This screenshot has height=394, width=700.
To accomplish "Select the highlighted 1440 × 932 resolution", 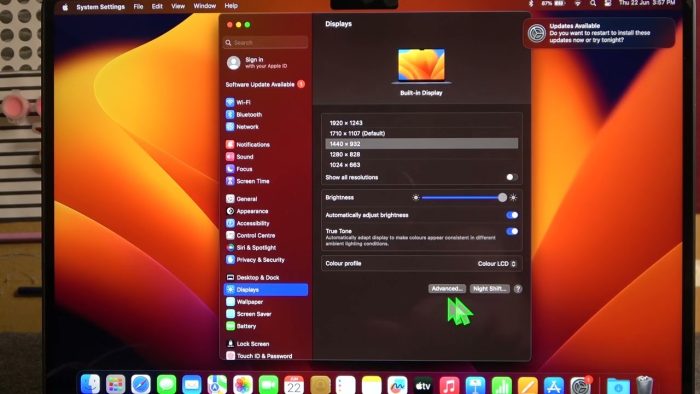I will coord(421,144).
